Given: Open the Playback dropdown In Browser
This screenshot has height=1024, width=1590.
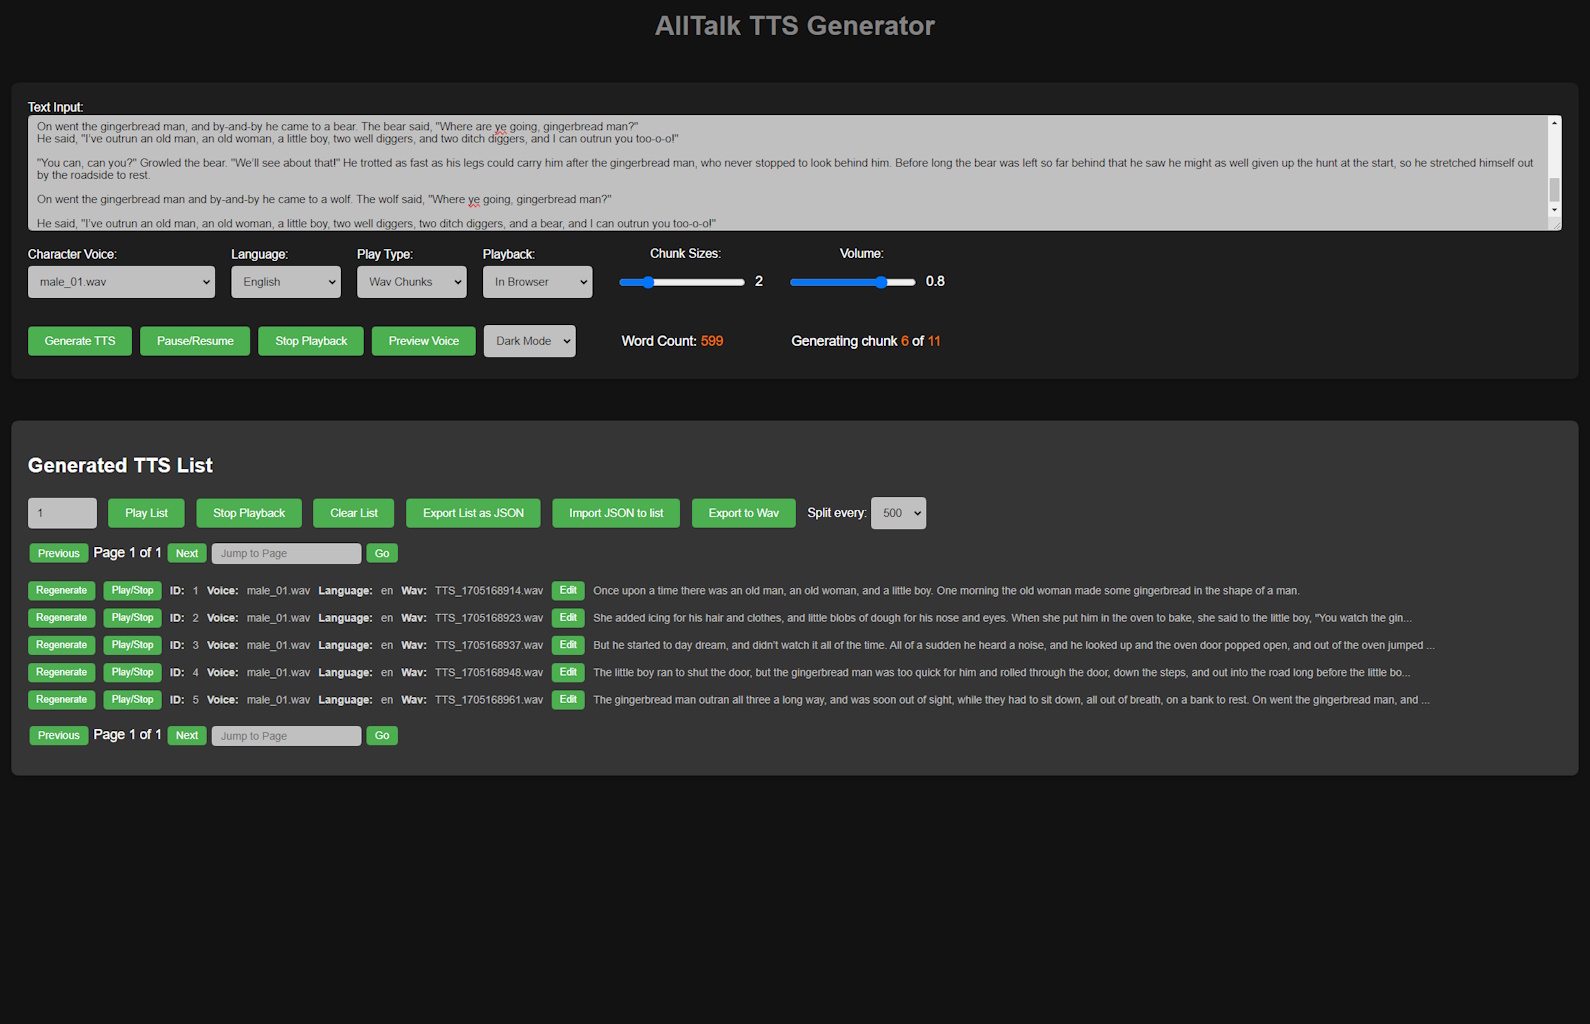Looking at the screenshot, I should coord(538,282).
